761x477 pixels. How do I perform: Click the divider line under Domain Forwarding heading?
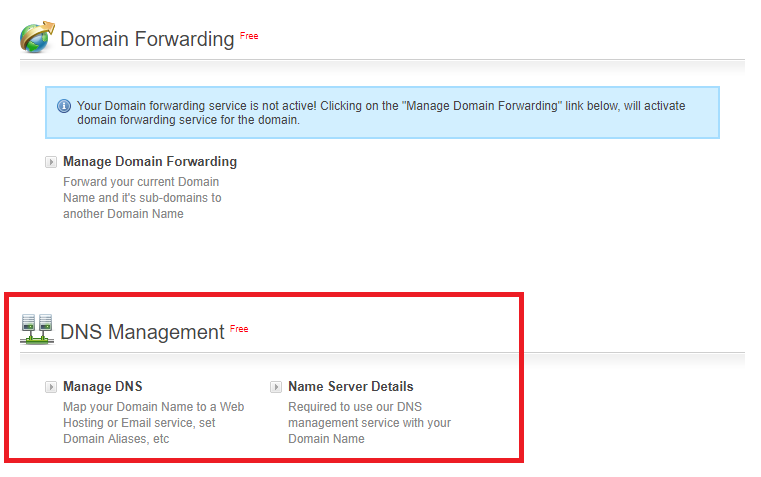(x=382, y=60)
